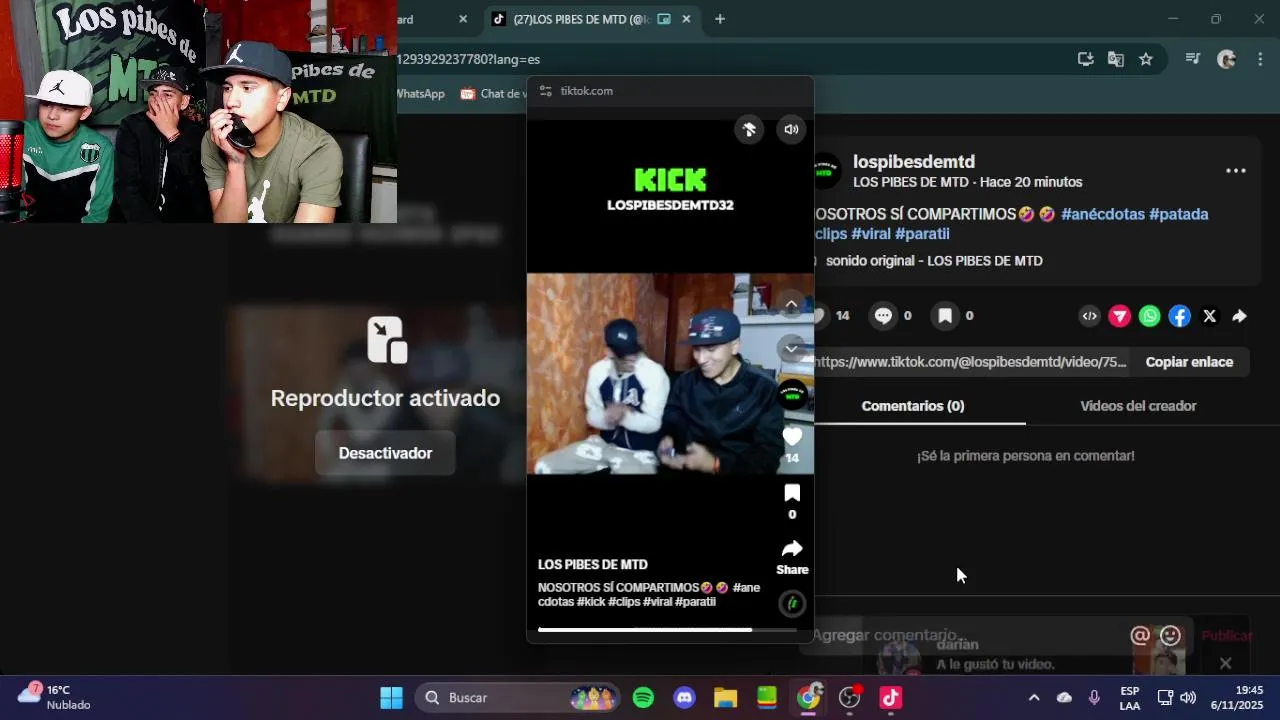Click tiktok.com site info icon in mini player
1280x720 pixels.
(545, 91)
